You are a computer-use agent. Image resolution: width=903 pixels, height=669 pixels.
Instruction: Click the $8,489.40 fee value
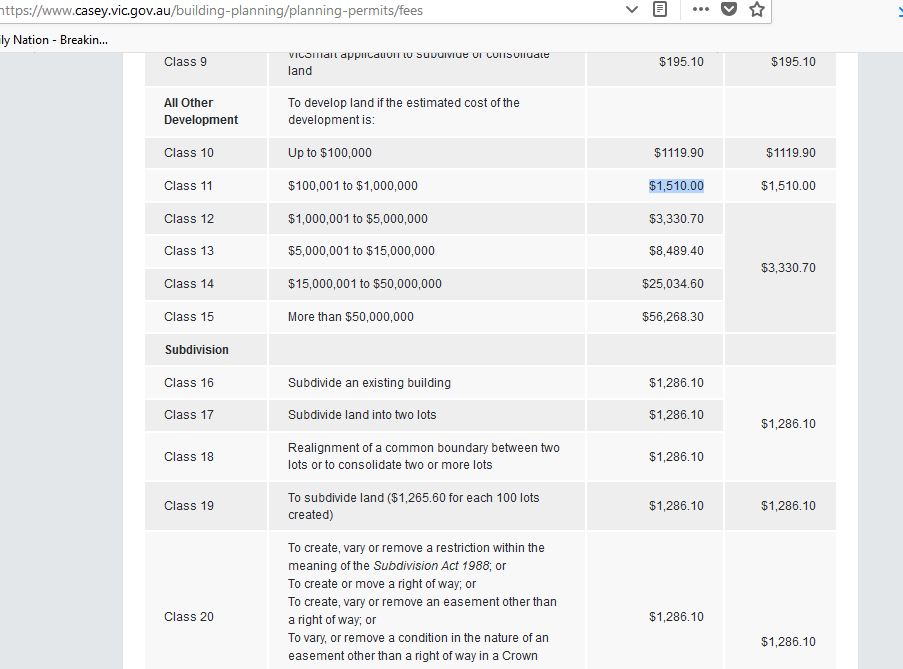click(x=676, y=251)
